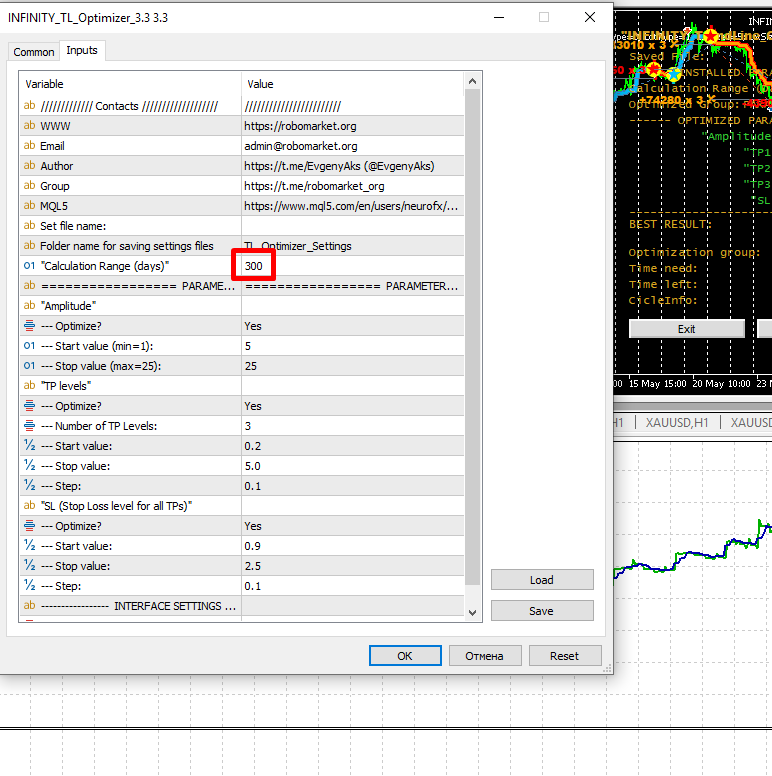Confirm the settings with OK
Viewport: 772px width, 776px height.
404,656
